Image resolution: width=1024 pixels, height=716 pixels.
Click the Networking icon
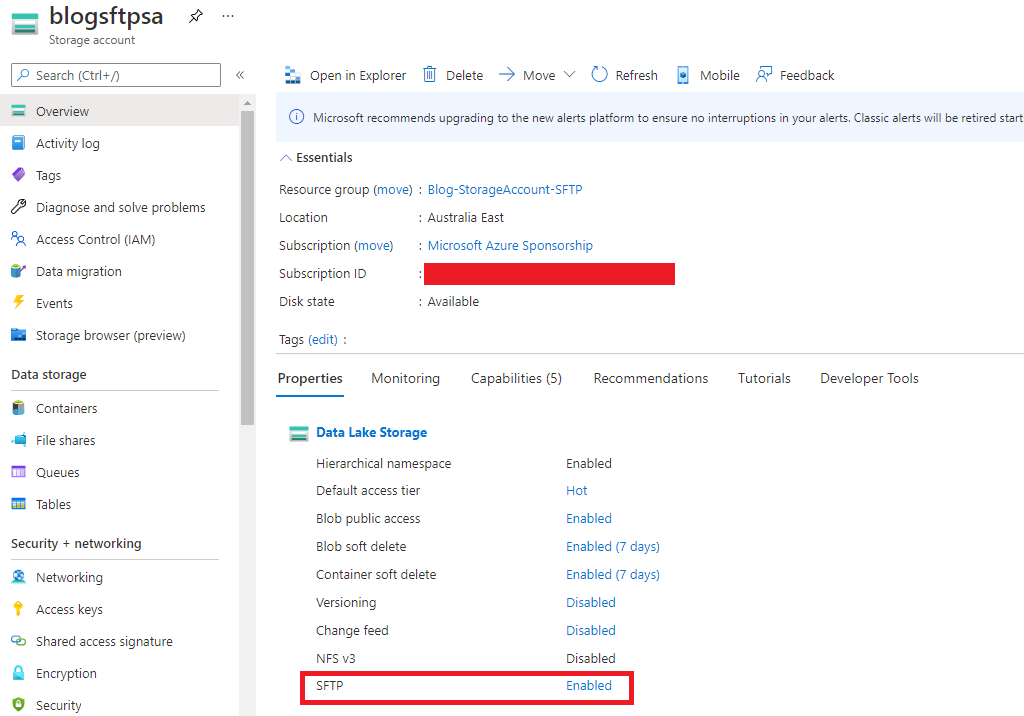click(x=18, y=577)
